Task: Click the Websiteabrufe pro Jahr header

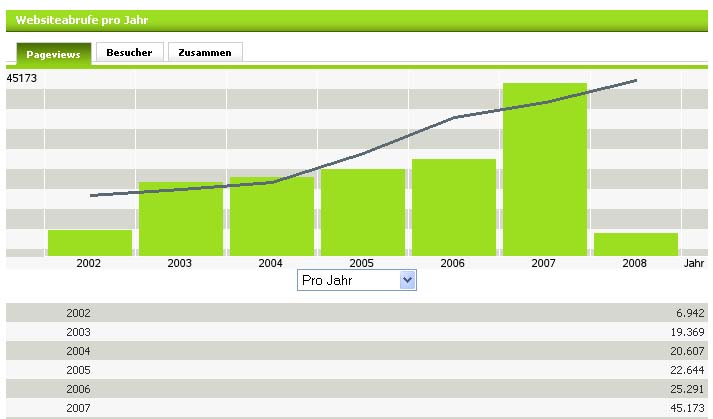Action: (69, 19)
